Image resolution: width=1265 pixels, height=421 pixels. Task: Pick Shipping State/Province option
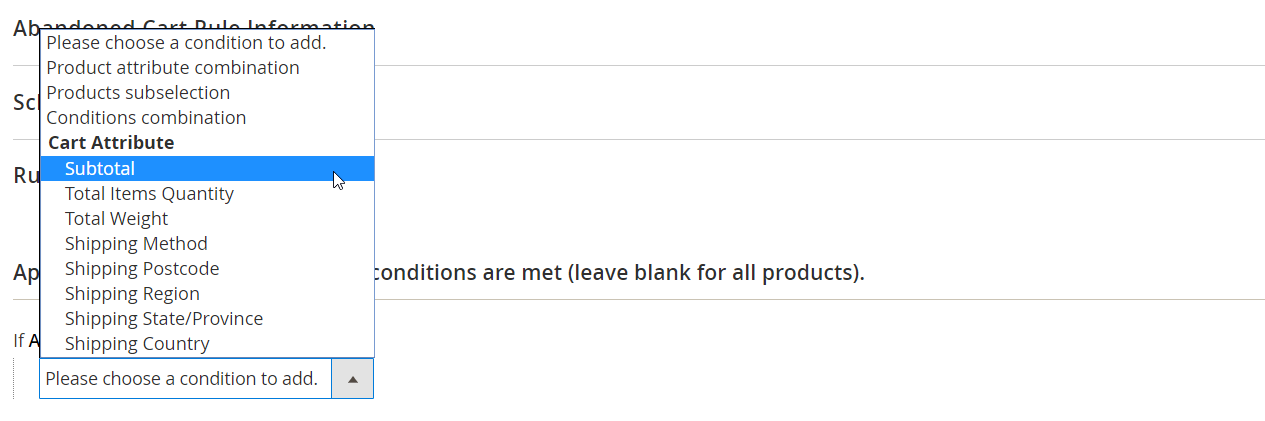164,319
